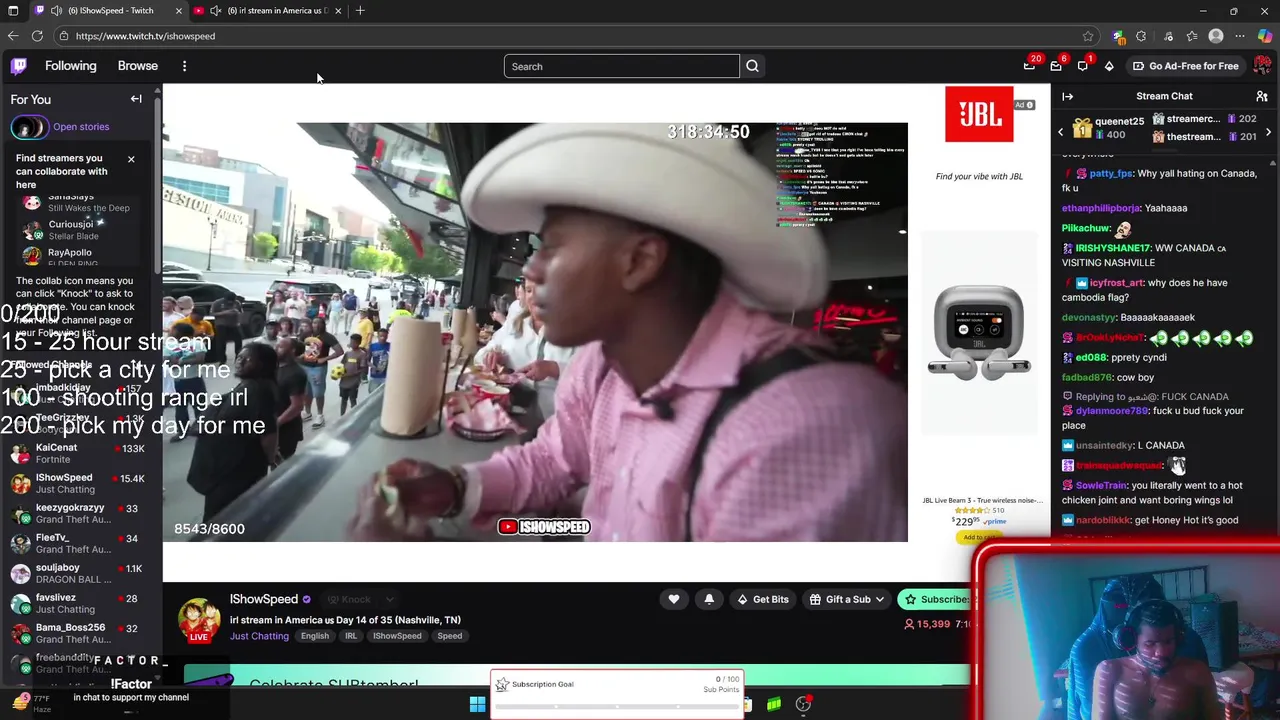The image size is (1280, 720).
Task: Click IShowSpeed tag
Action: click(x=397, y=636)
